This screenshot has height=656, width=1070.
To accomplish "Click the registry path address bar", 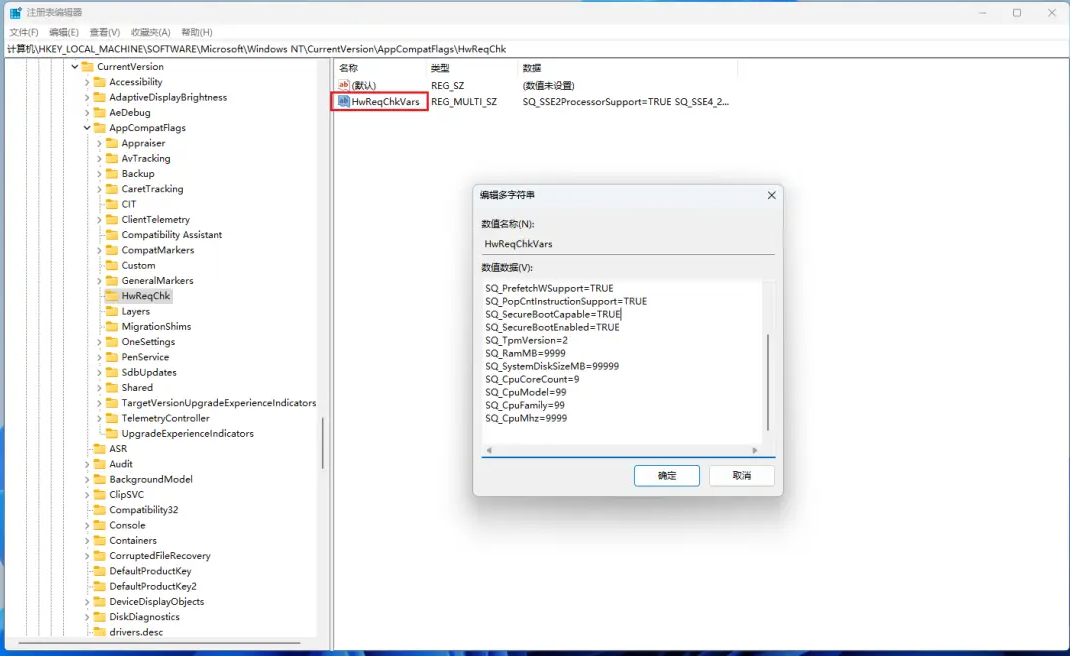I will (x=535, y=49).
